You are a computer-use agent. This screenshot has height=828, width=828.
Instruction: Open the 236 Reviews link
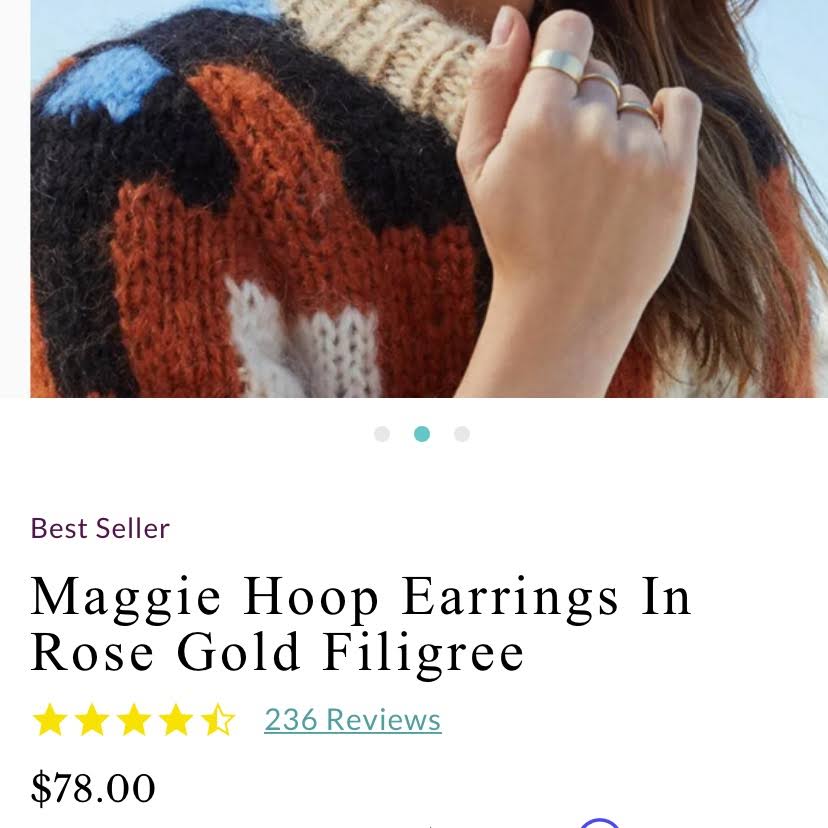pos(353,720)
